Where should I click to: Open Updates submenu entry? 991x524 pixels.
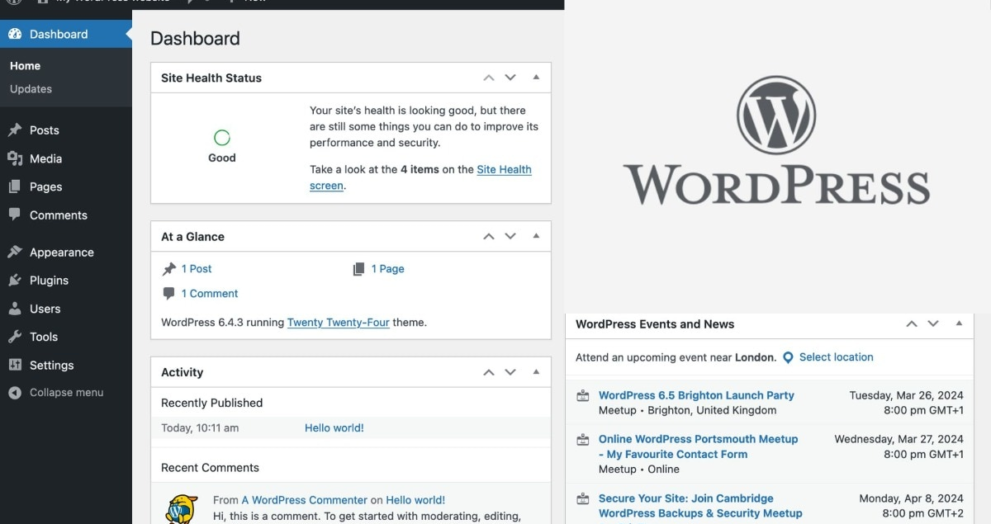click(x=31, y=89)
